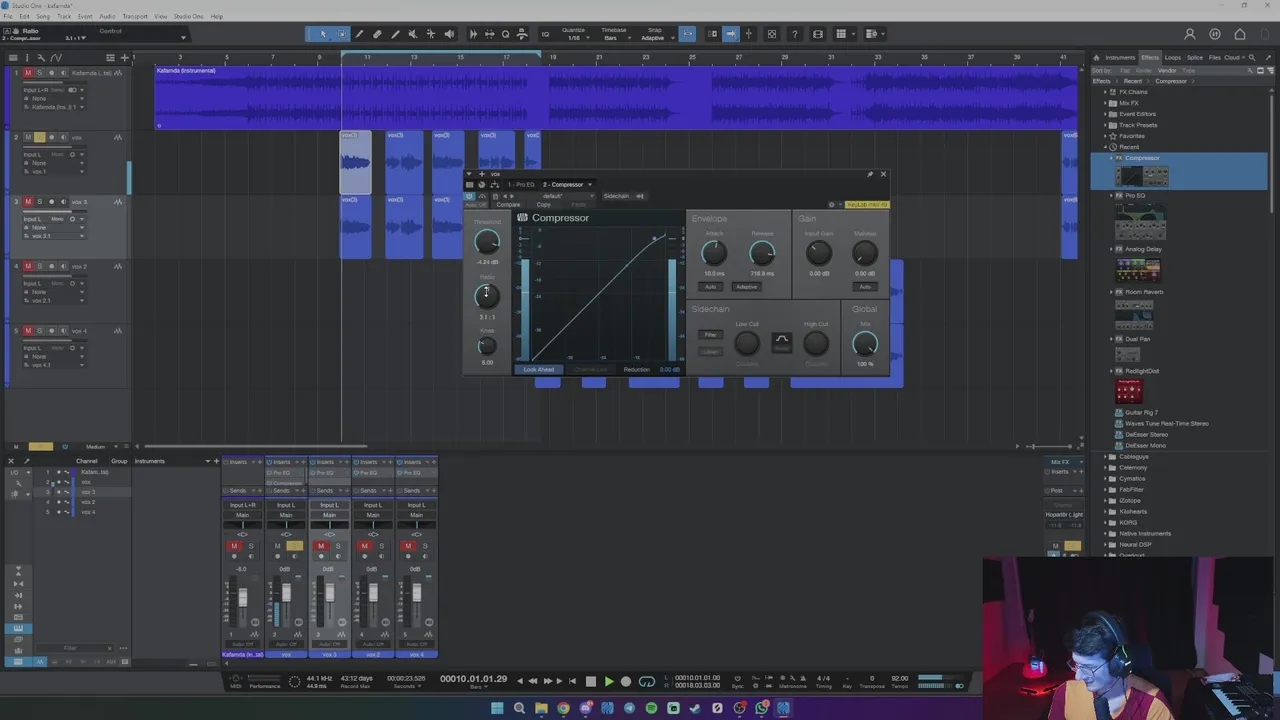Viewport: 1280px width, 720px height.
Task: Pin the Compressor plugin window
Action: pyautogui.click(x=870, y=175)
